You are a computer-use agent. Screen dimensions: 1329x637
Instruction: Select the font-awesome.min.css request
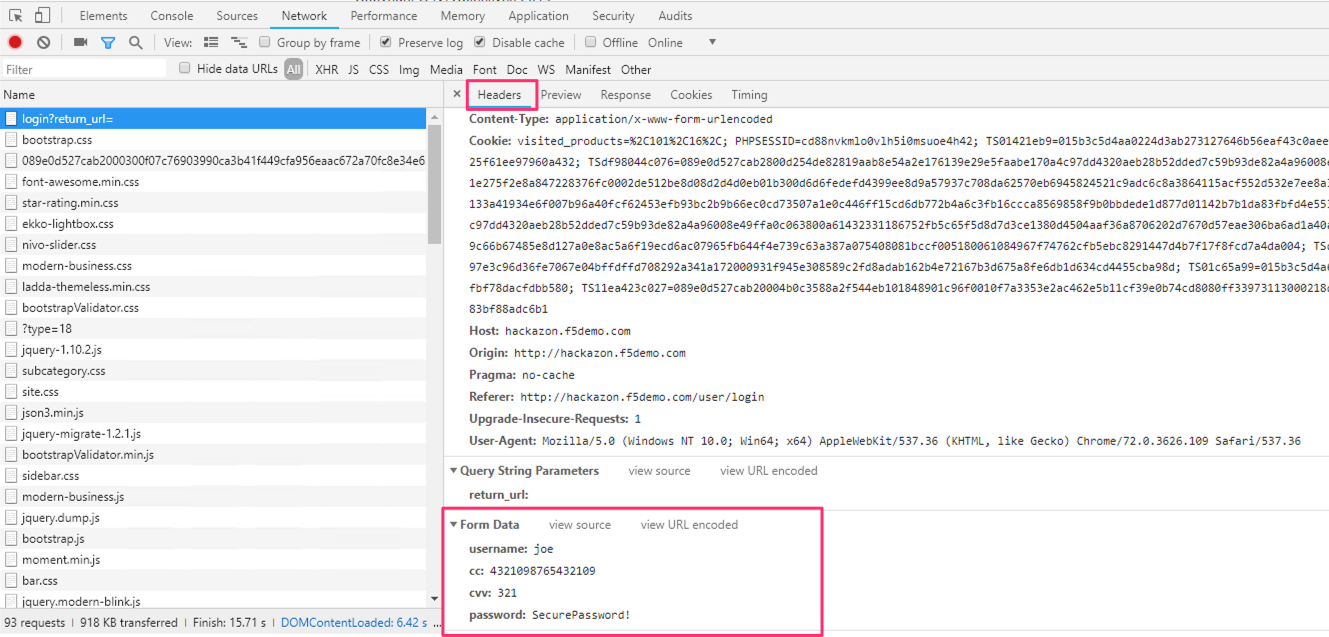click(x=214, y=181)
